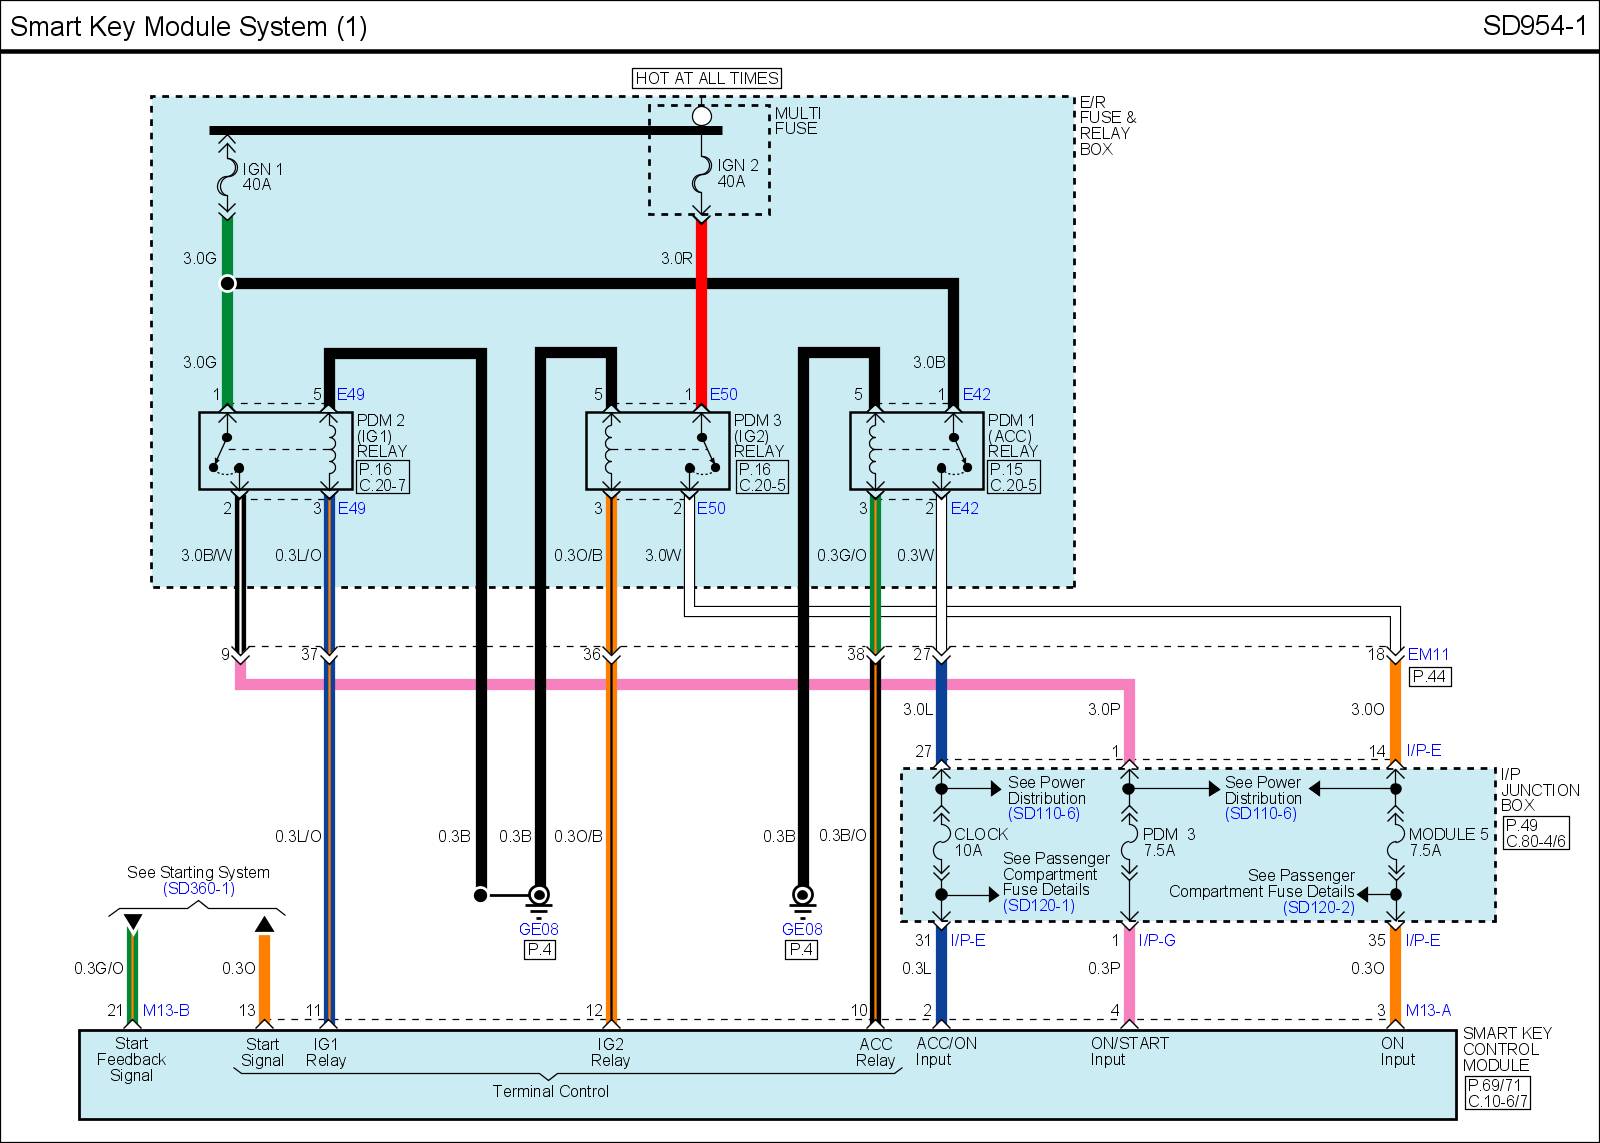Click the M13-B connector label
This screenshot has height=1143, width=1600.
(165, 1010)
